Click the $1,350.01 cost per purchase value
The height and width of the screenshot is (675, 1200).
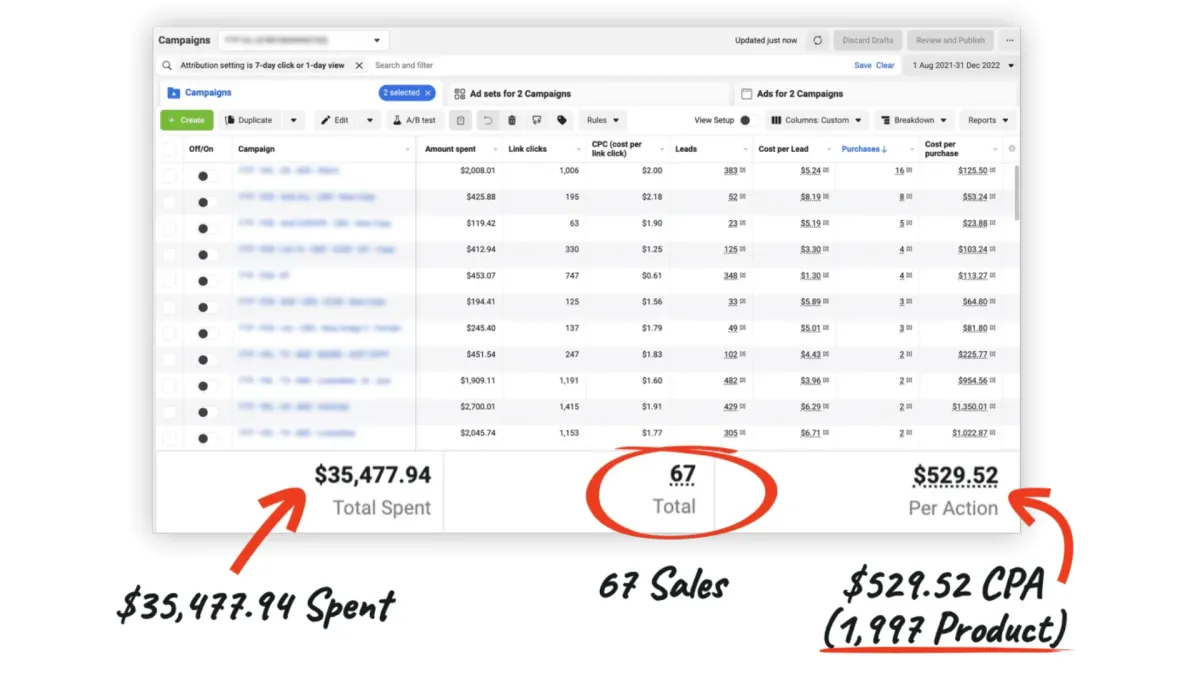(969, 407)
